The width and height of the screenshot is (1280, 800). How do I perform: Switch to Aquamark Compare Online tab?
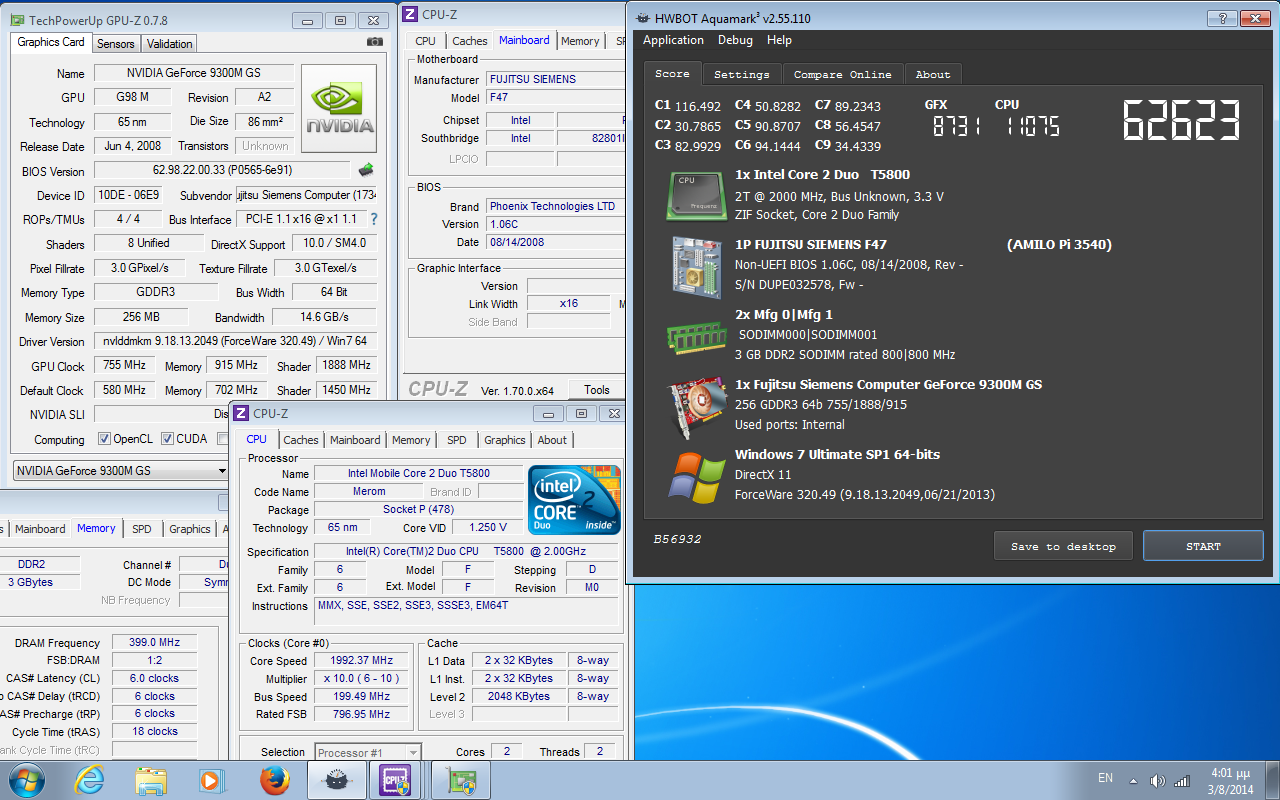click(x=842, y=74)
